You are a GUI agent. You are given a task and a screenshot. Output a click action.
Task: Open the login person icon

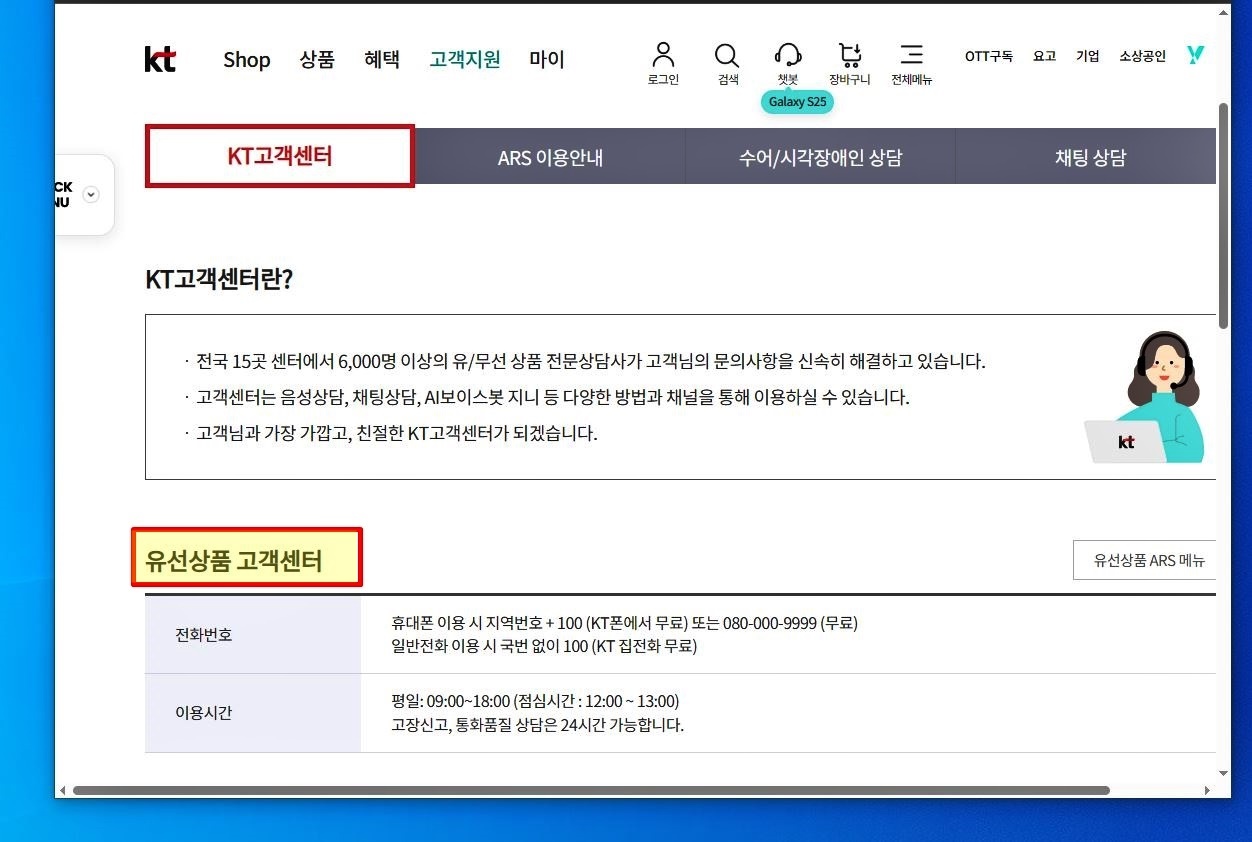[x=663, y=54]
